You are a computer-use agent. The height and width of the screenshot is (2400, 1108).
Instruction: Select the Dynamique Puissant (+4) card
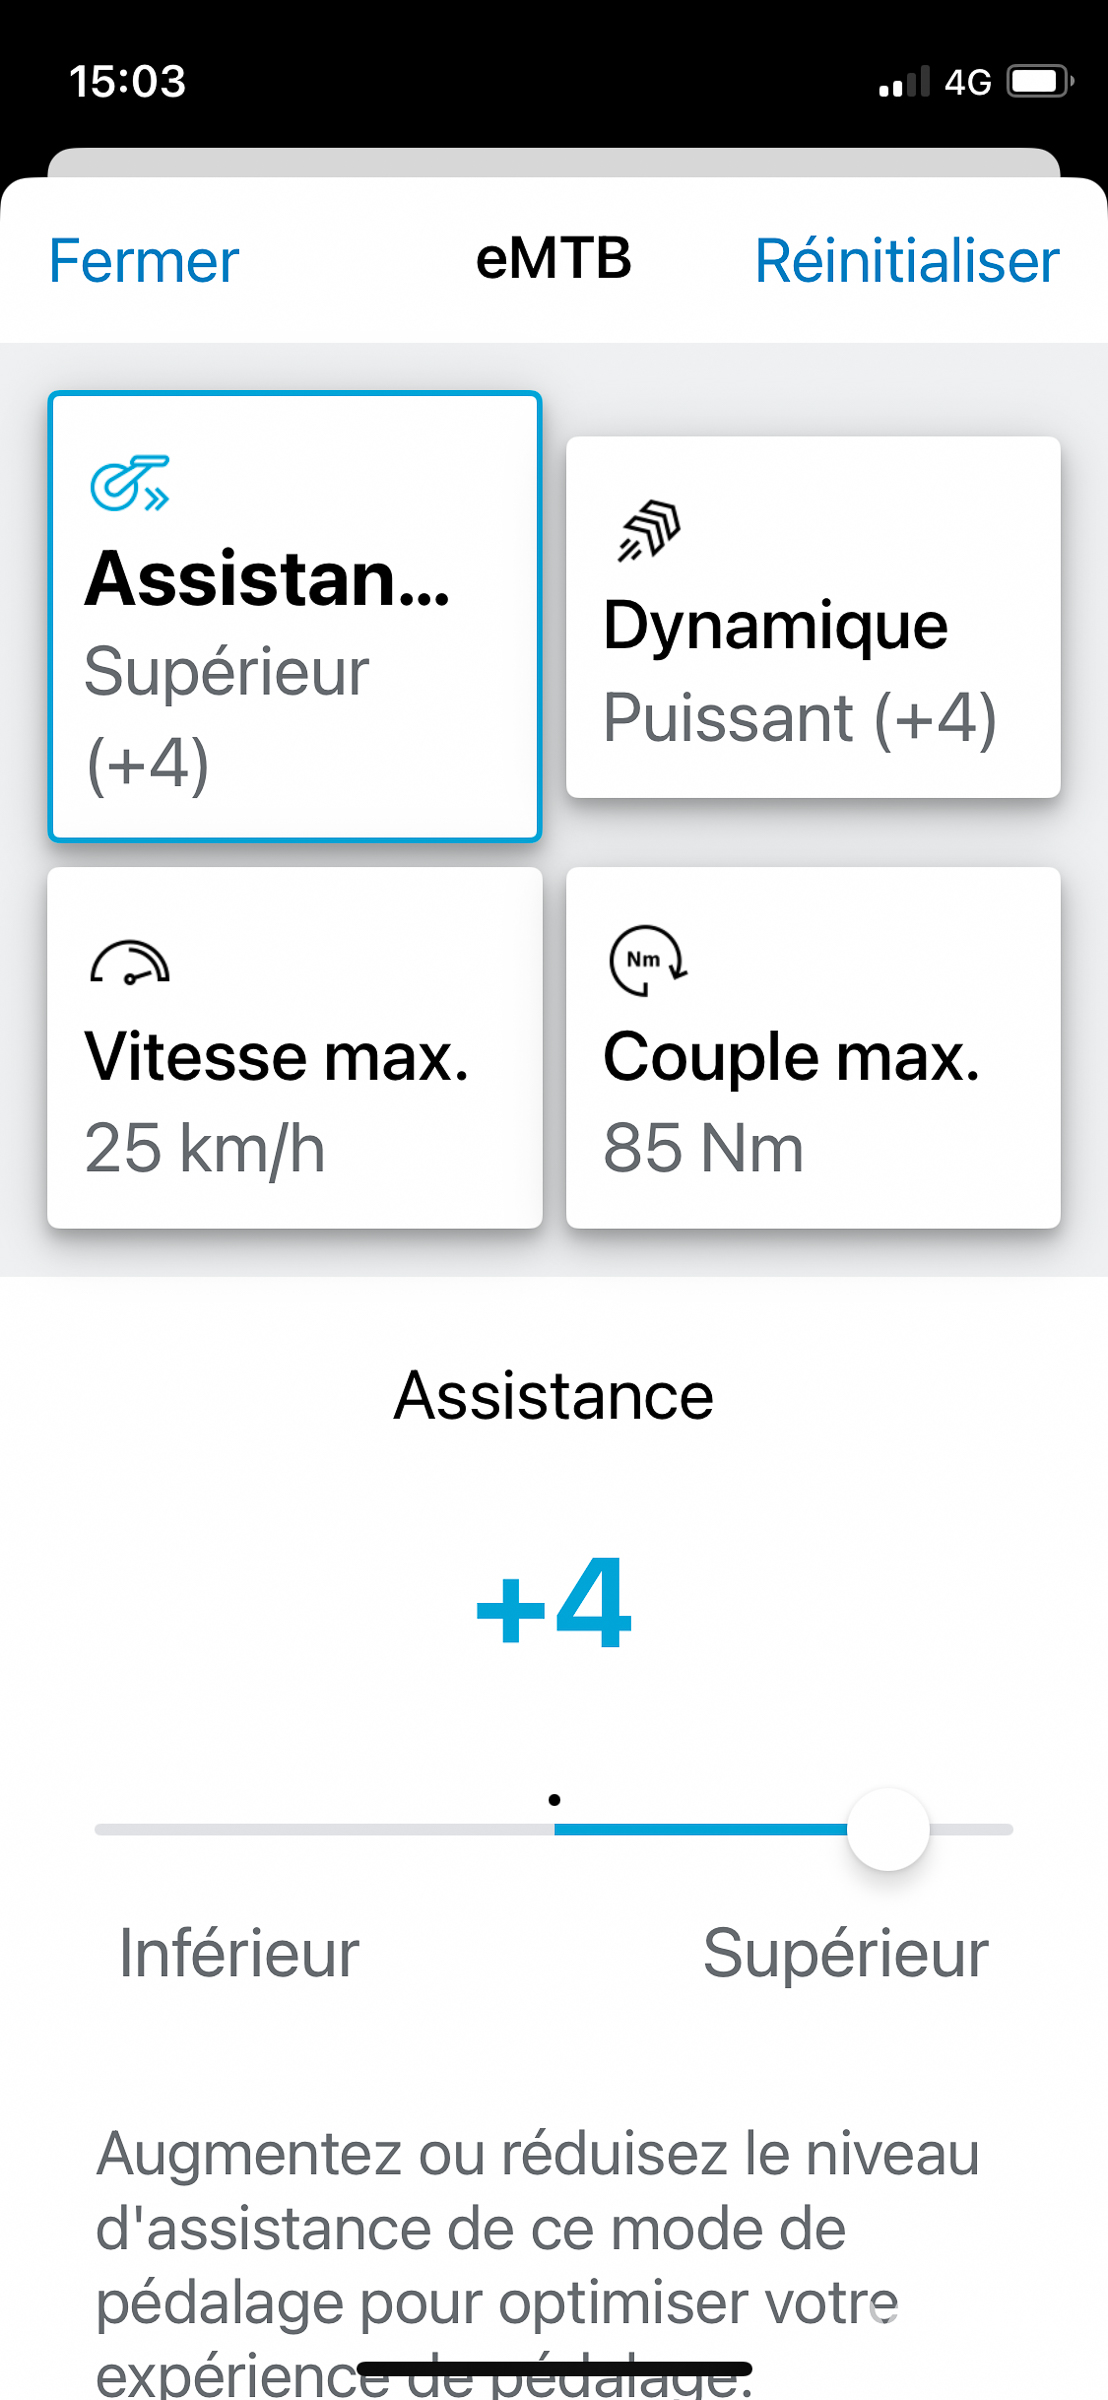pos(813,617)
